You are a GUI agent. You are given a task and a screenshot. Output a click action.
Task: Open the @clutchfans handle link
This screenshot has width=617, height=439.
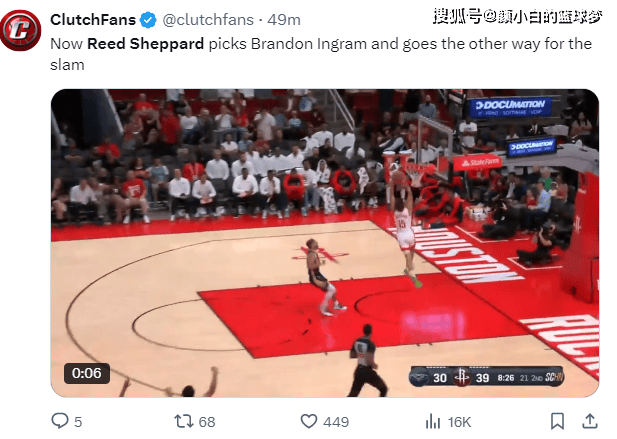pos(208,20)
